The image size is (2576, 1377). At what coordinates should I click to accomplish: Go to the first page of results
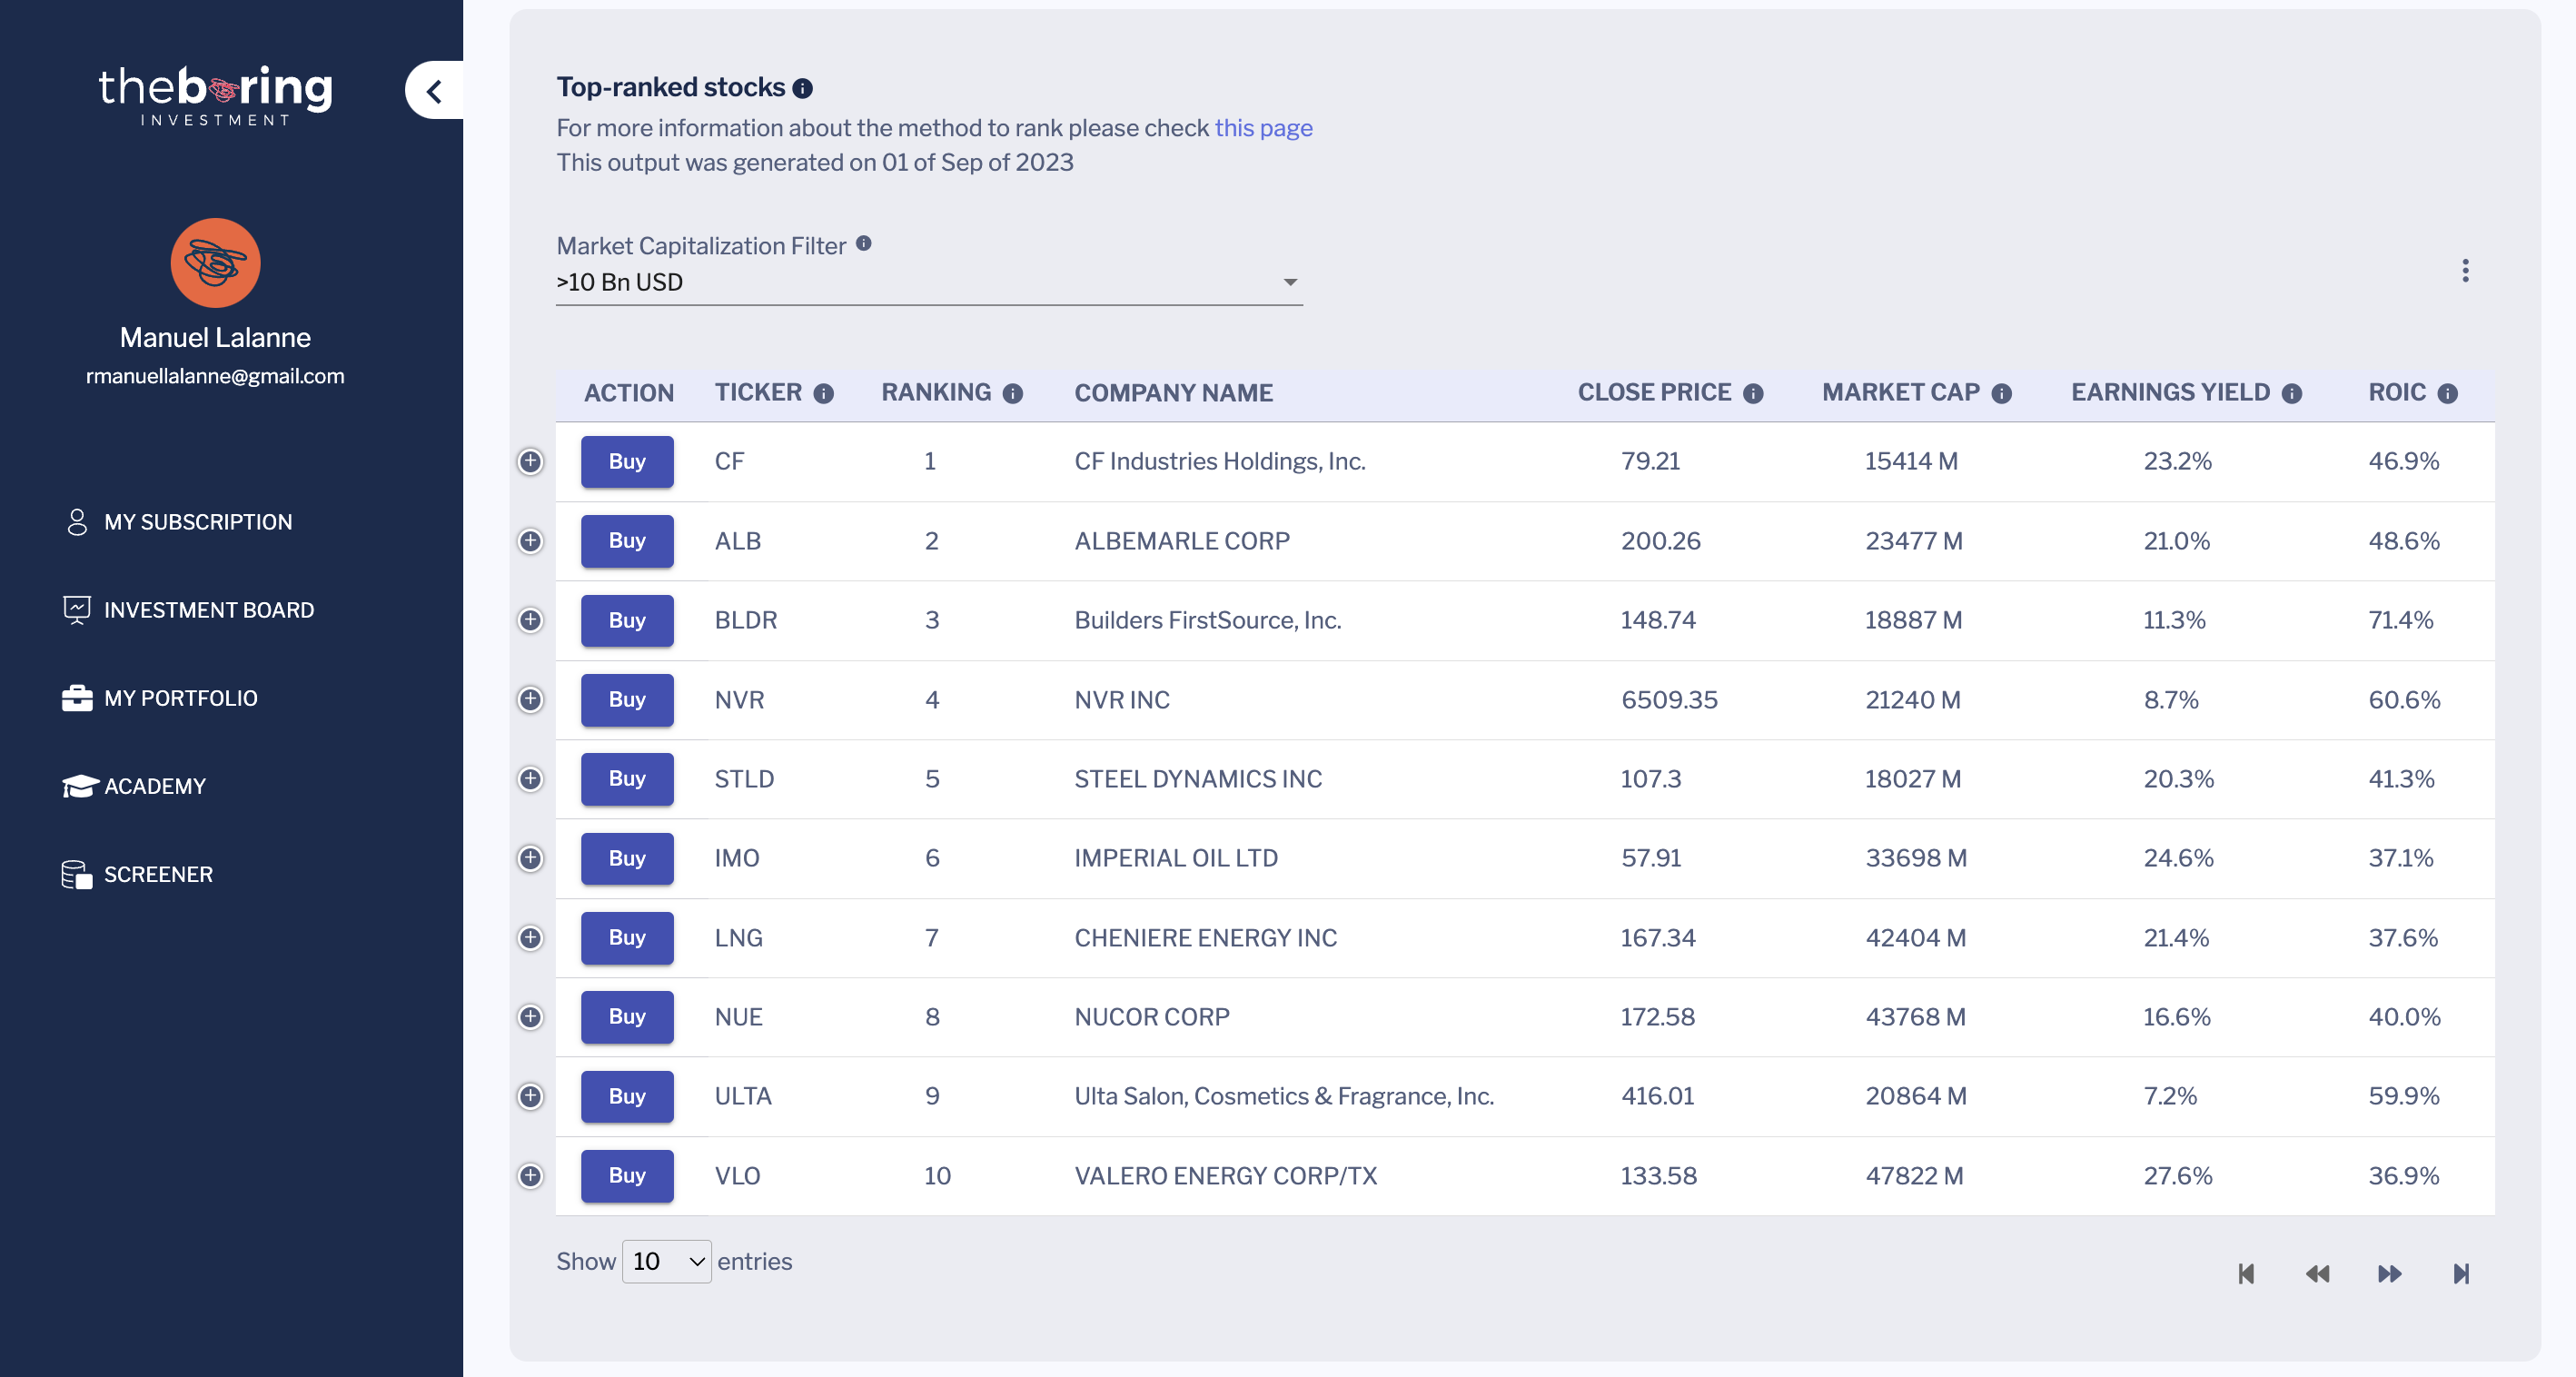click(x=2246, y=1273)
